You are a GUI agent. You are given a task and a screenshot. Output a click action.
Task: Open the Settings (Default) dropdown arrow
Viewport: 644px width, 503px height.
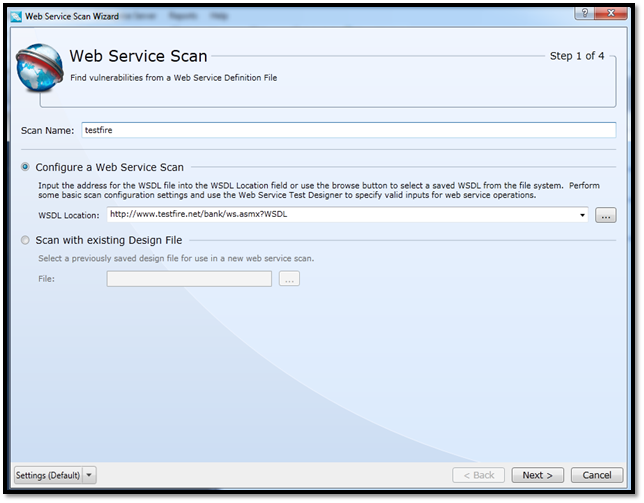click(89, 475)
